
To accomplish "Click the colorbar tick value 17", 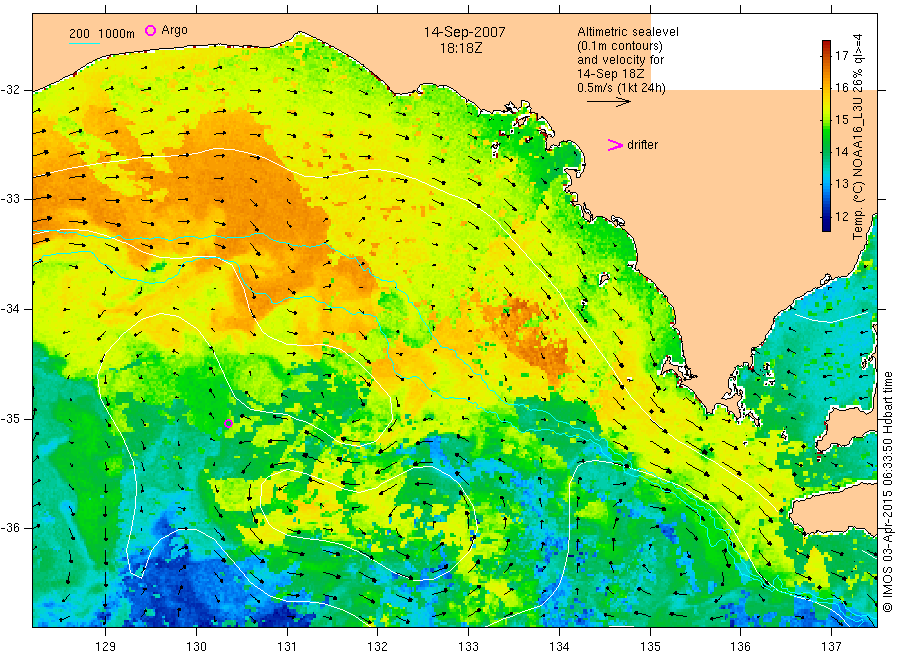I will pos(841,56).
